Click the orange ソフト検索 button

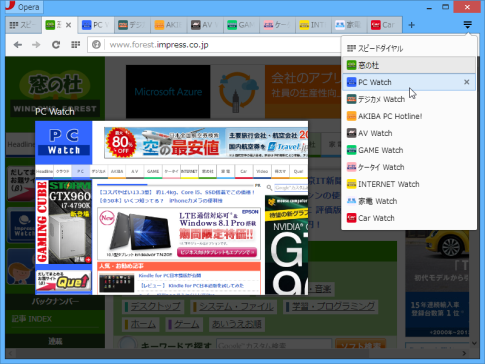pos(361,345)
